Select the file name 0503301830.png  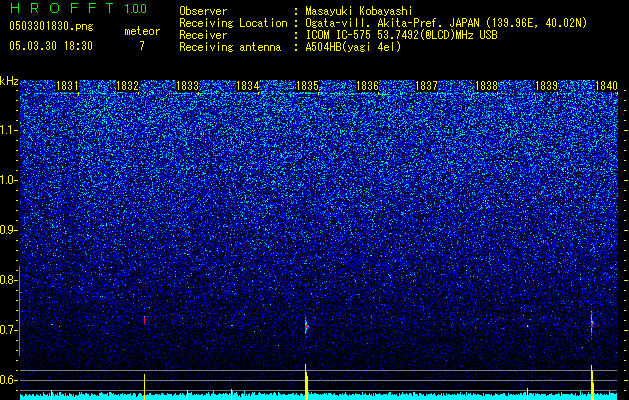click(51, 26)
